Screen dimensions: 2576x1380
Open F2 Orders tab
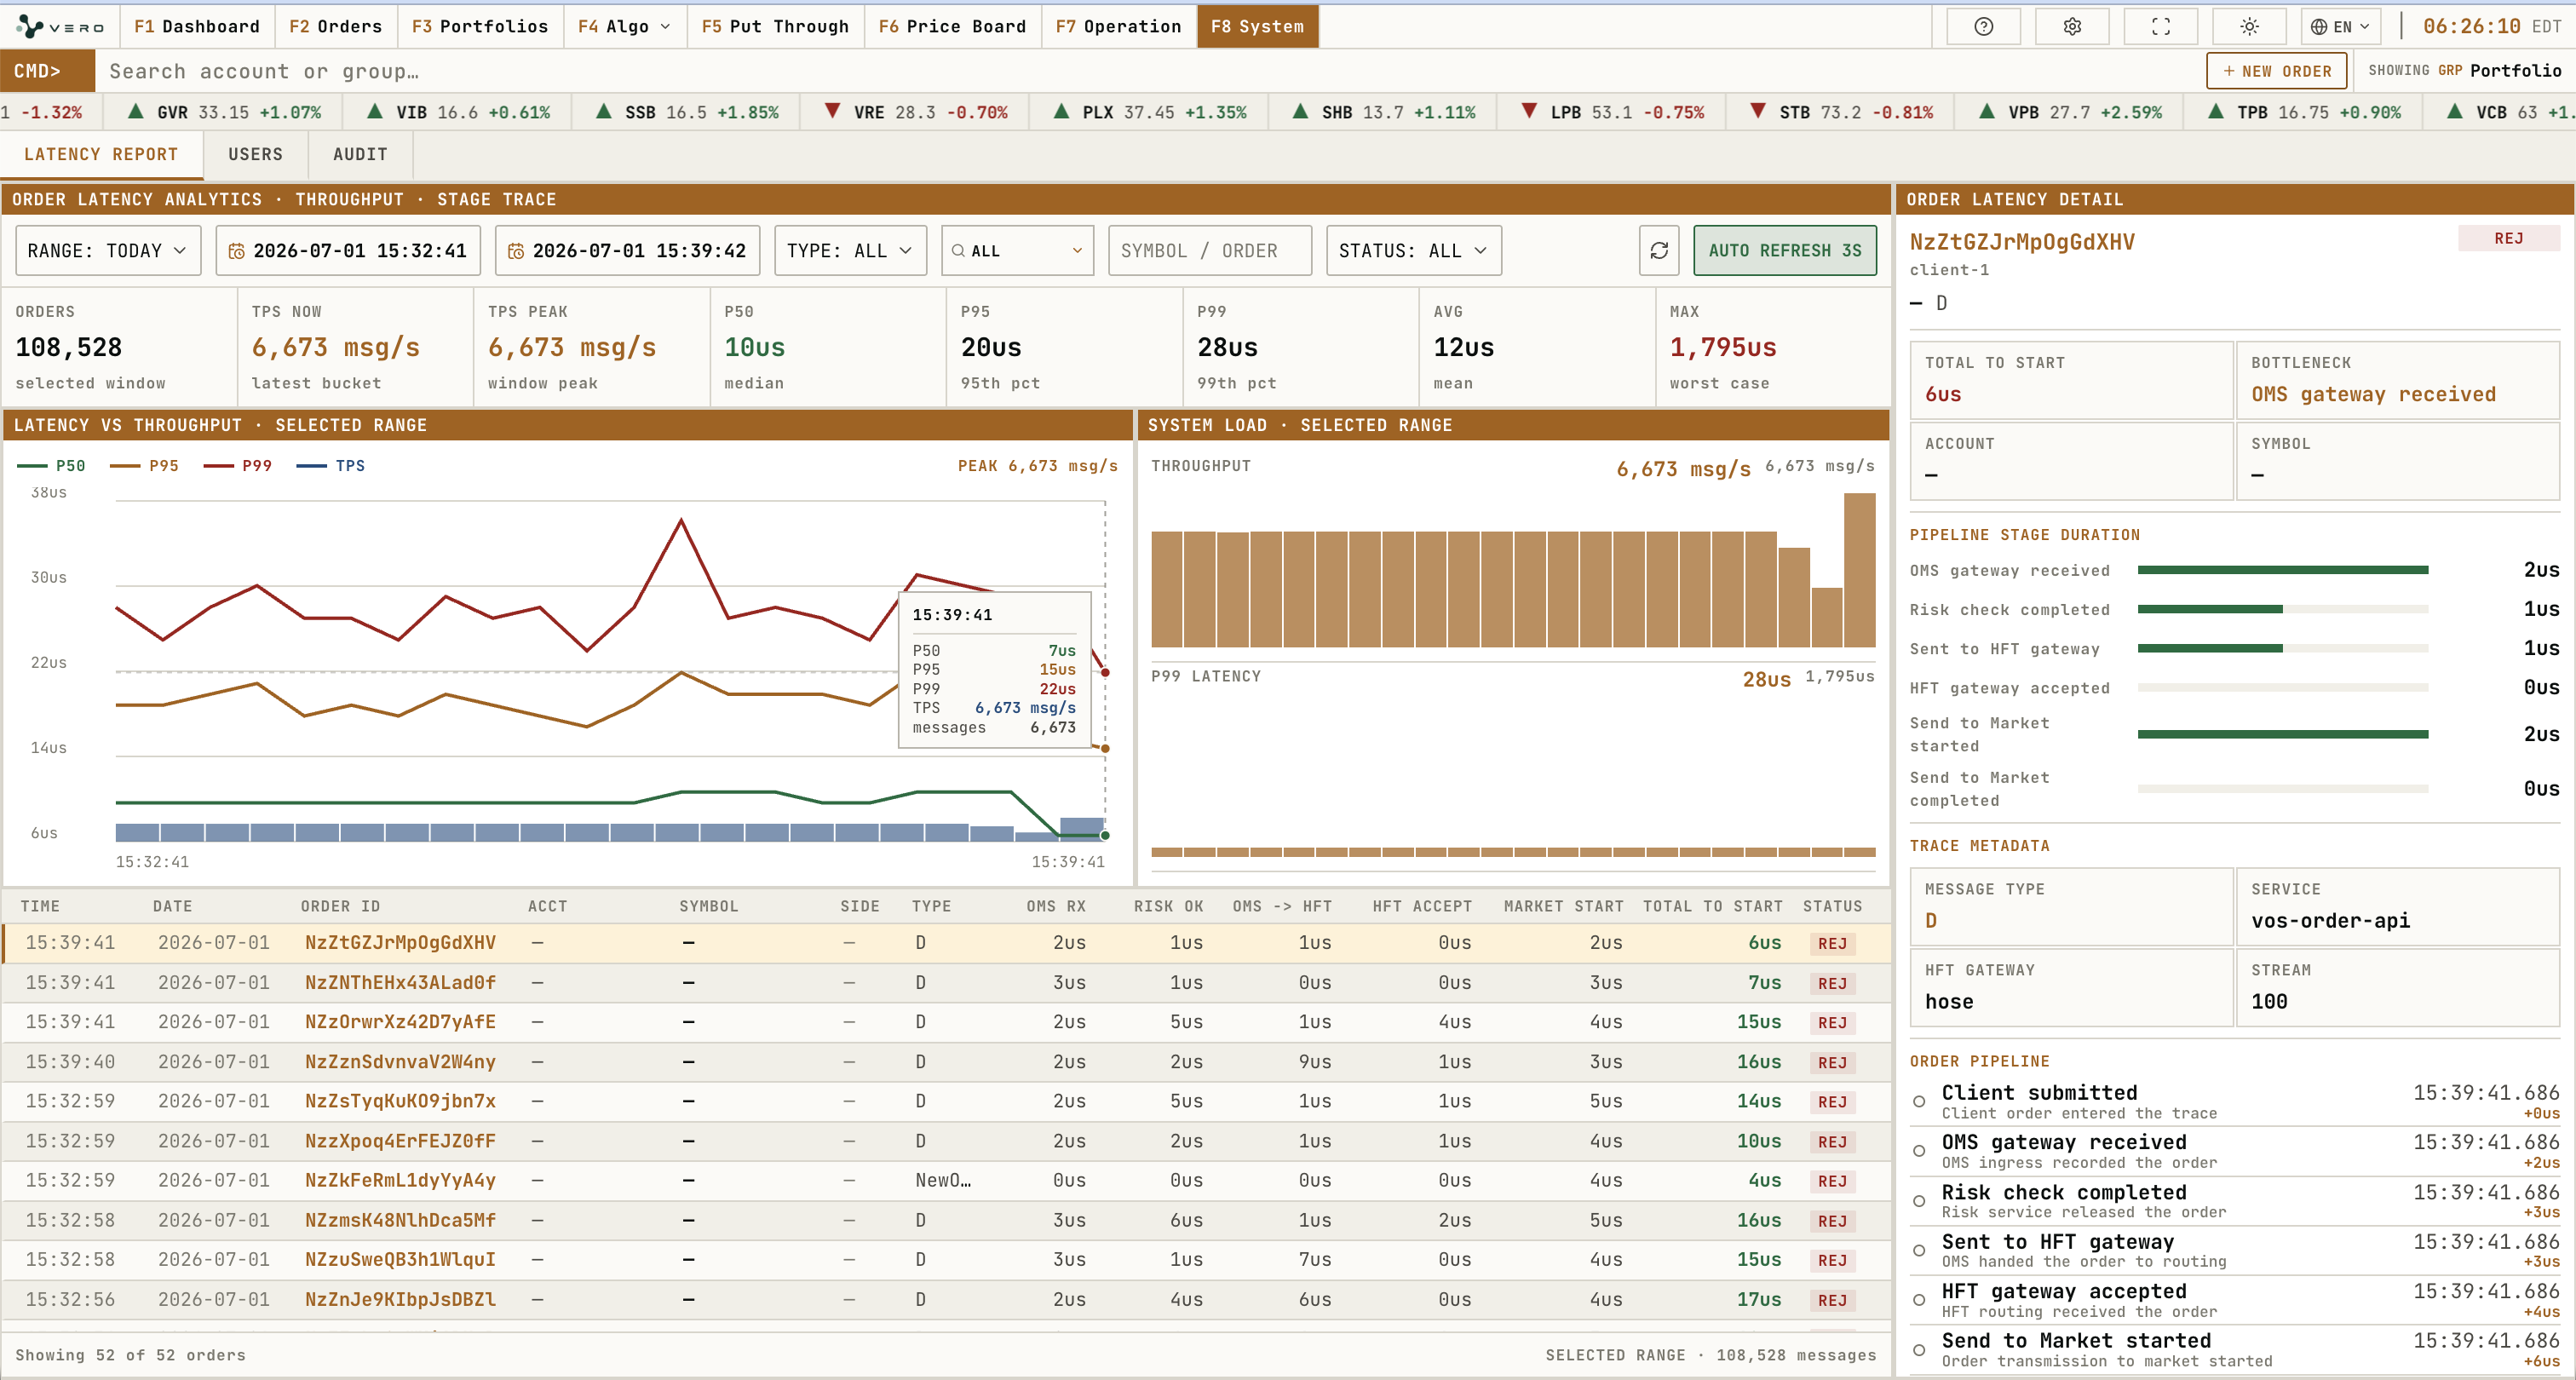(336, 27)
